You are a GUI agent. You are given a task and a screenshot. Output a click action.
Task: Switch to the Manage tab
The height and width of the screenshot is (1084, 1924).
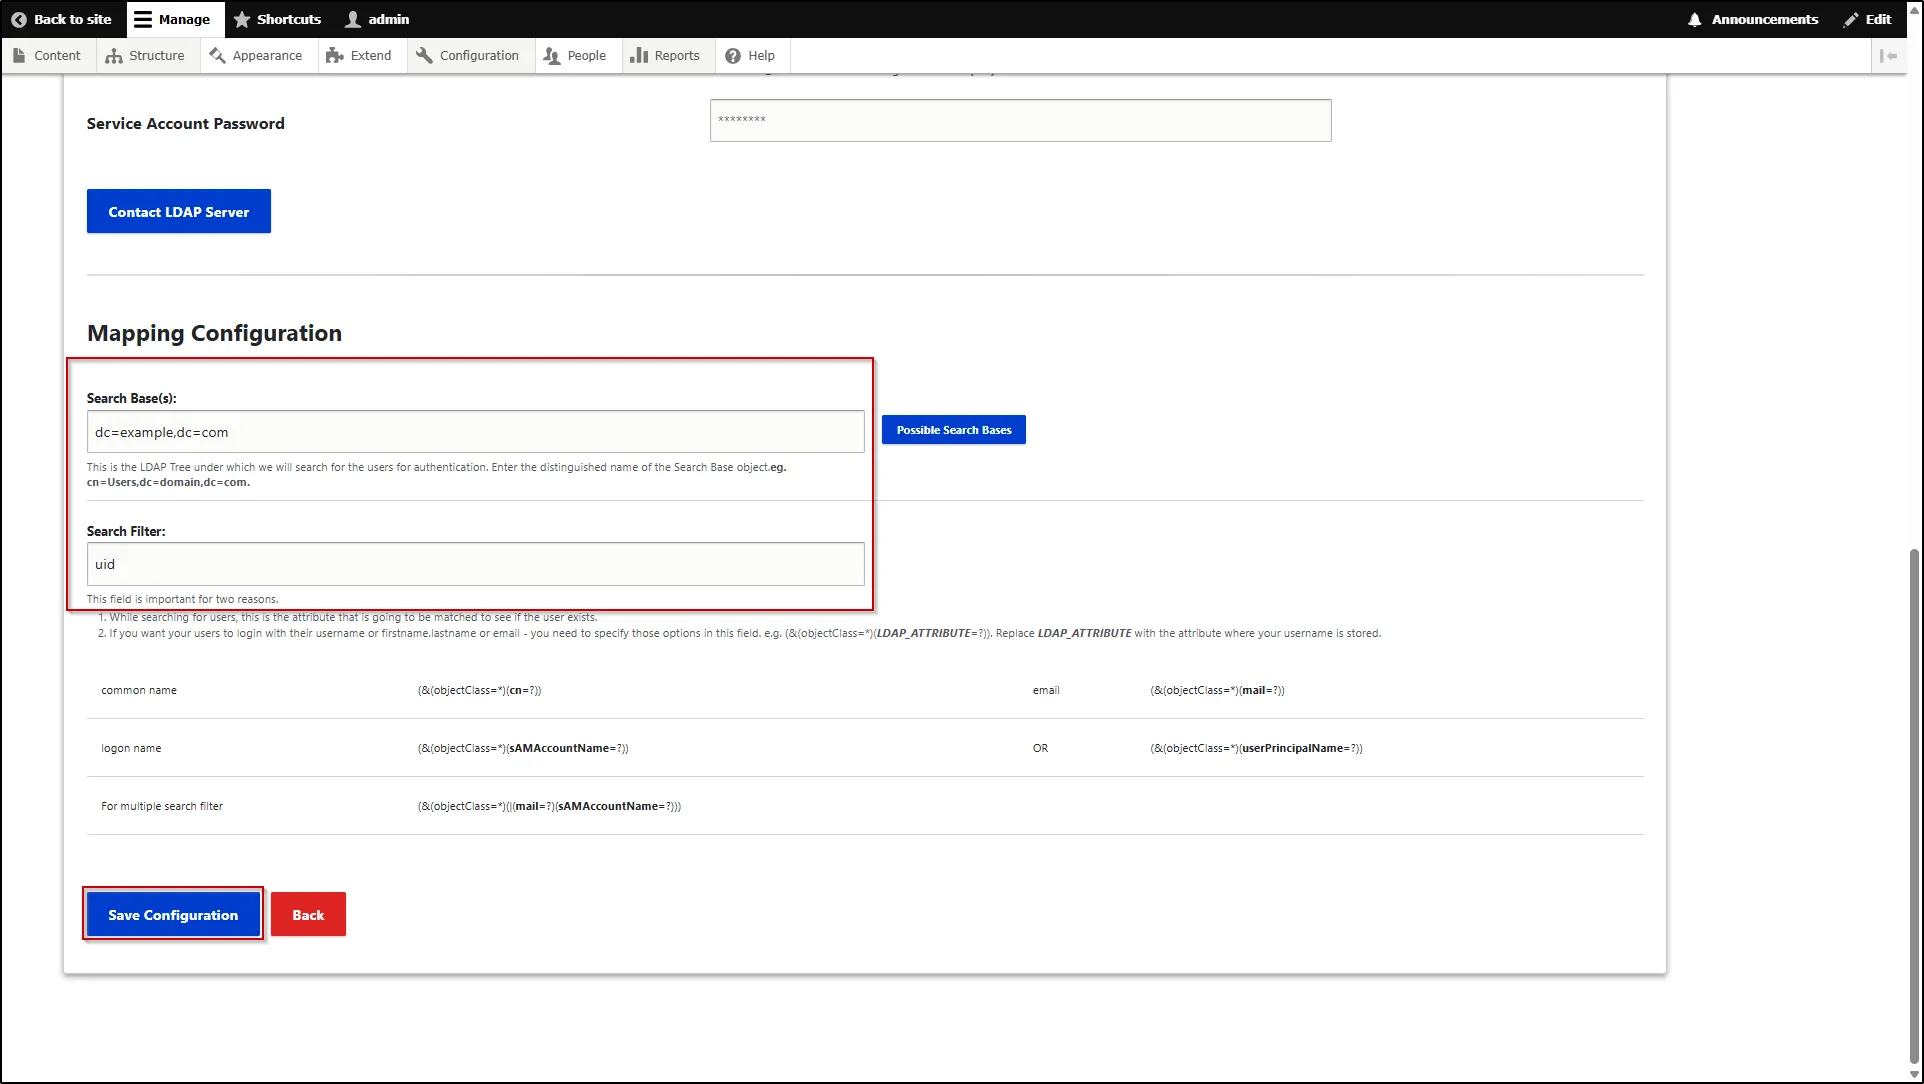tap(174, 19)
